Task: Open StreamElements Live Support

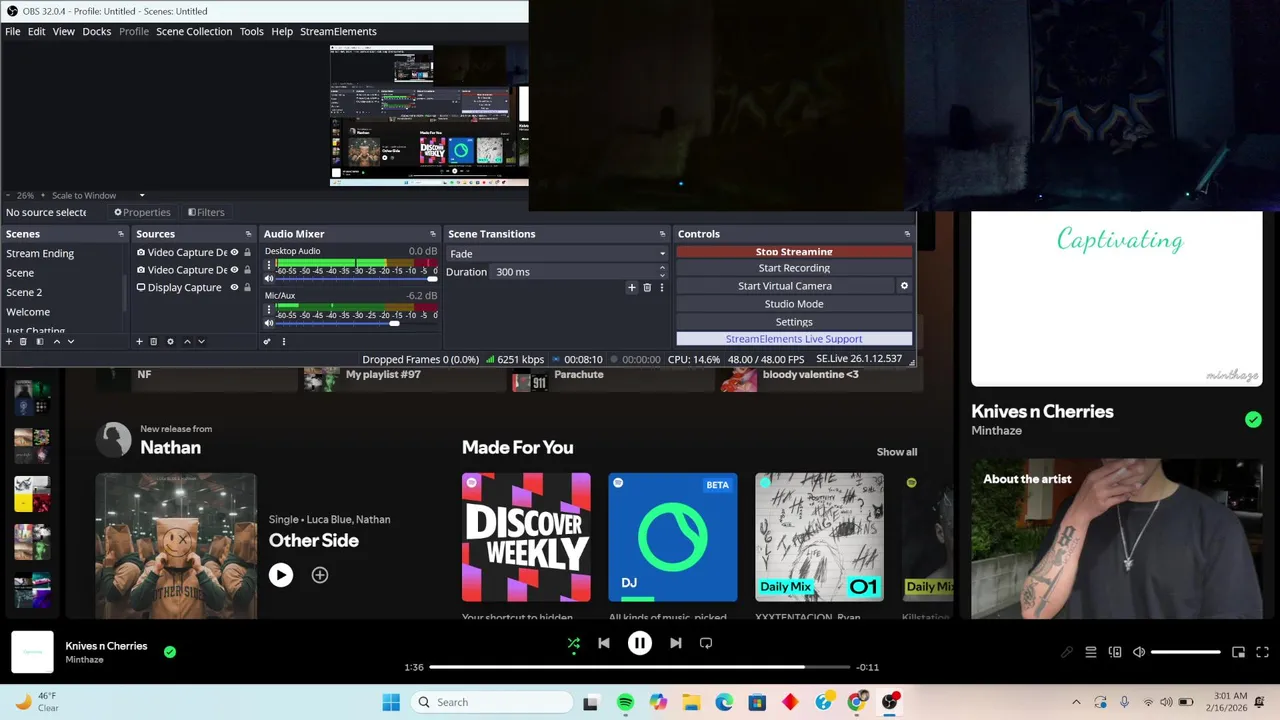Action: point(794,339)
